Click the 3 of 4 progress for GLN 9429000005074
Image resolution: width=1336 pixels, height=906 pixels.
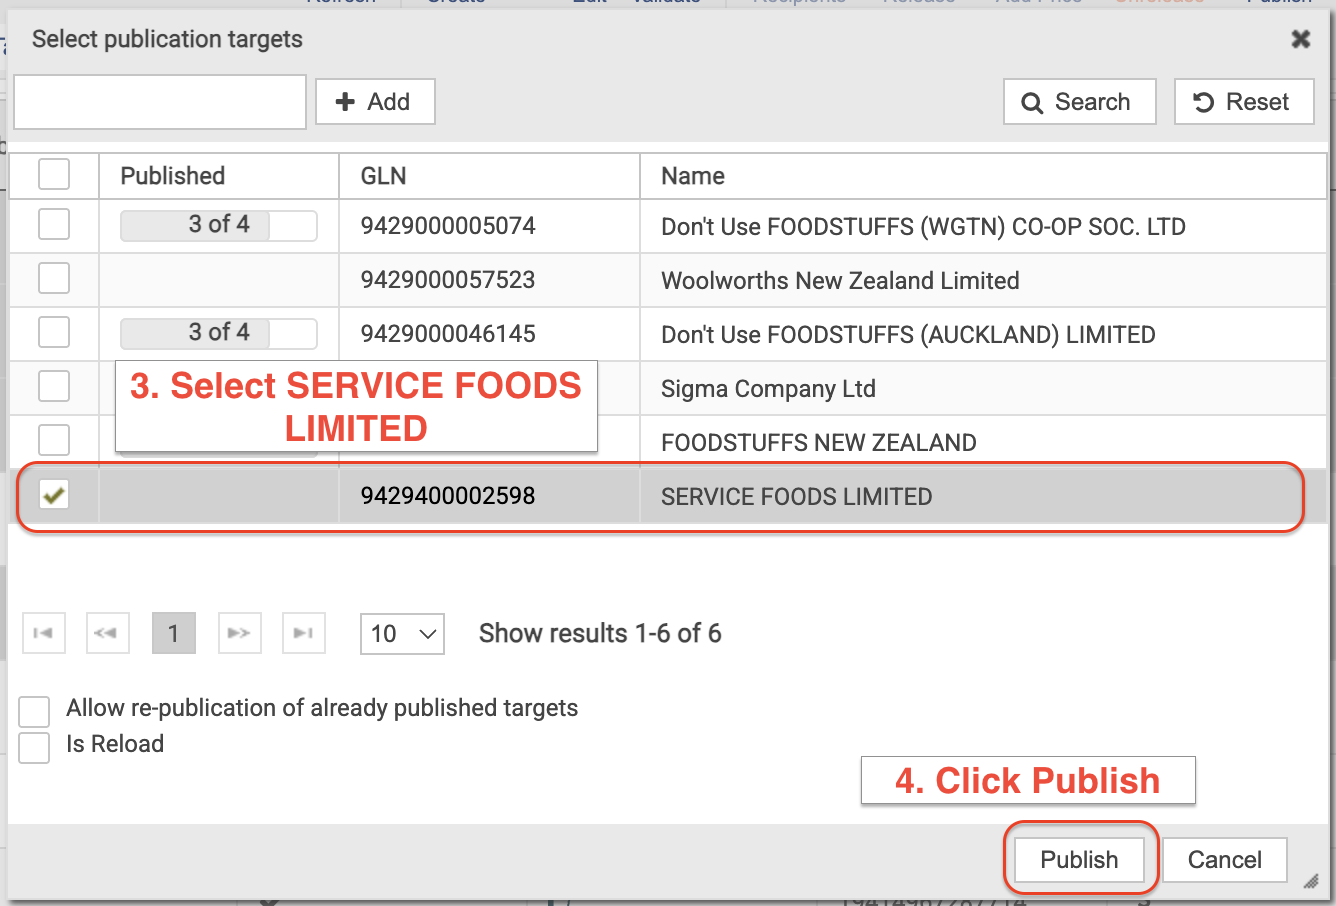point(219,225)
